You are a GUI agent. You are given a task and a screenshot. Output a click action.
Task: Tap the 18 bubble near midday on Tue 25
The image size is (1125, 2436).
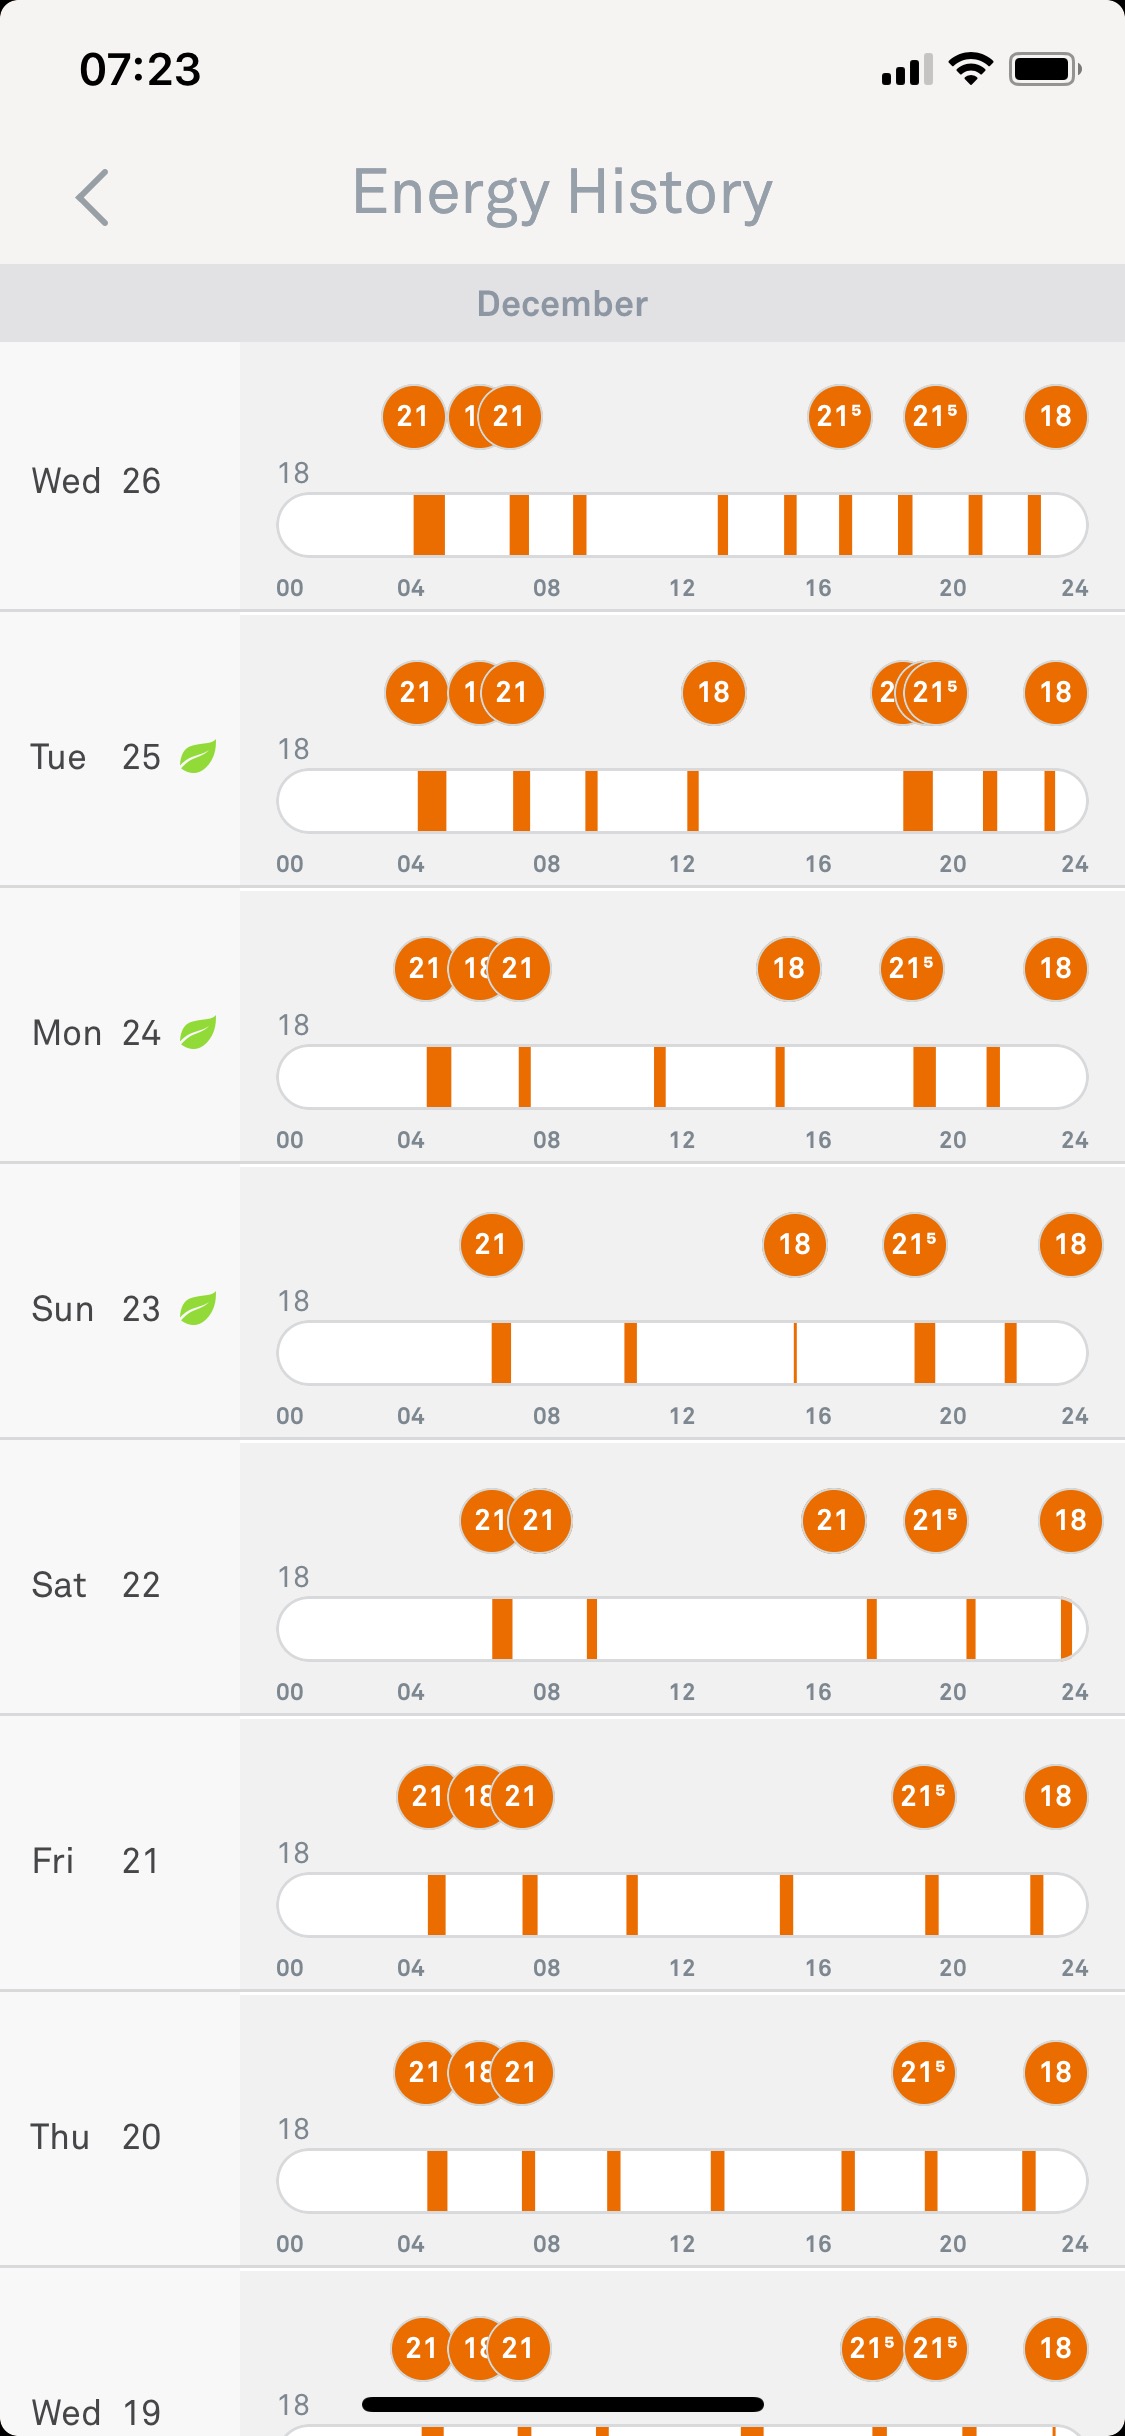[x=713, y=693]
